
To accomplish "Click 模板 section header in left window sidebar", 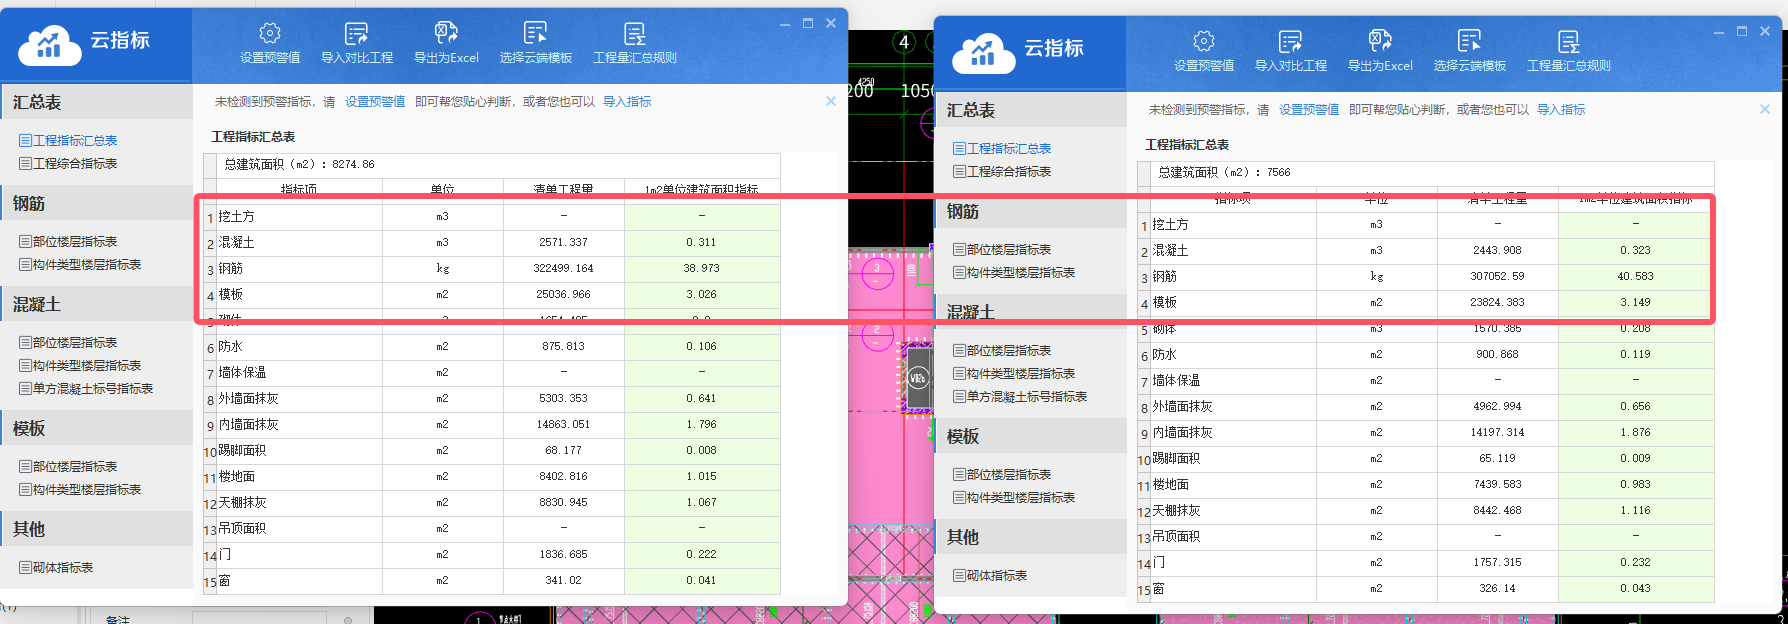I will point(96,428).
